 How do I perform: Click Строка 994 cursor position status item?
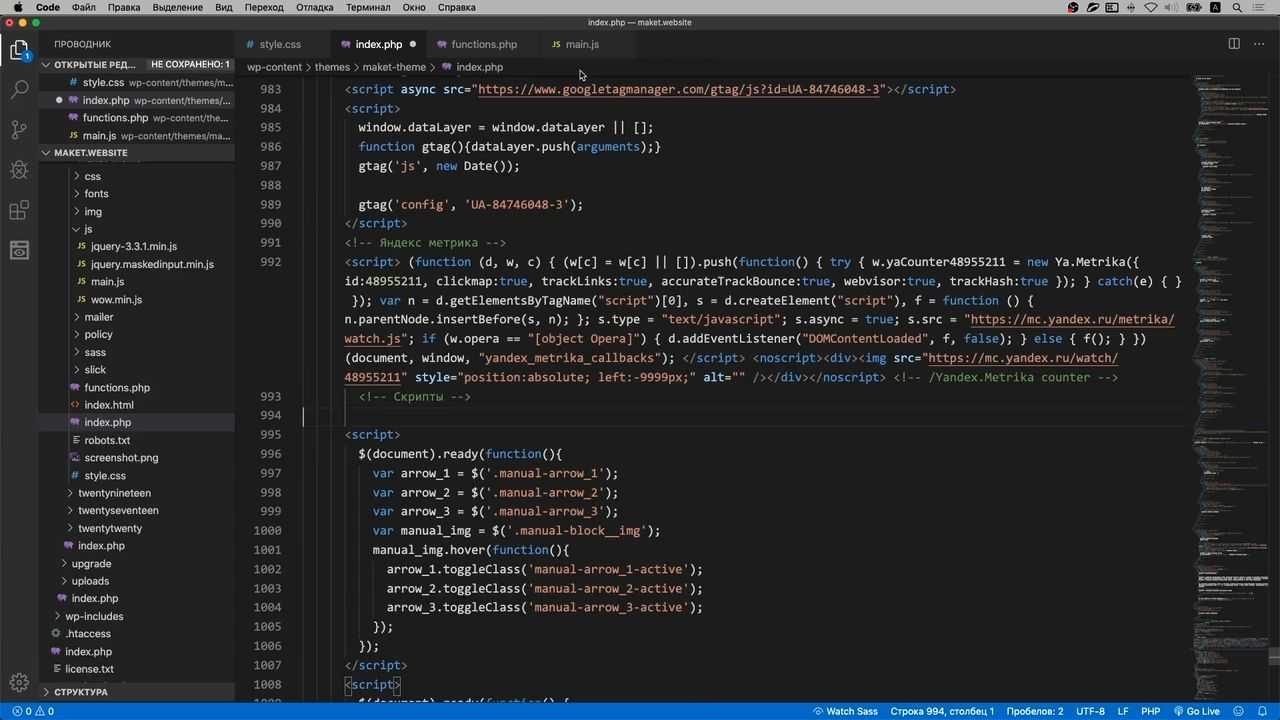(x=942, y=711)
